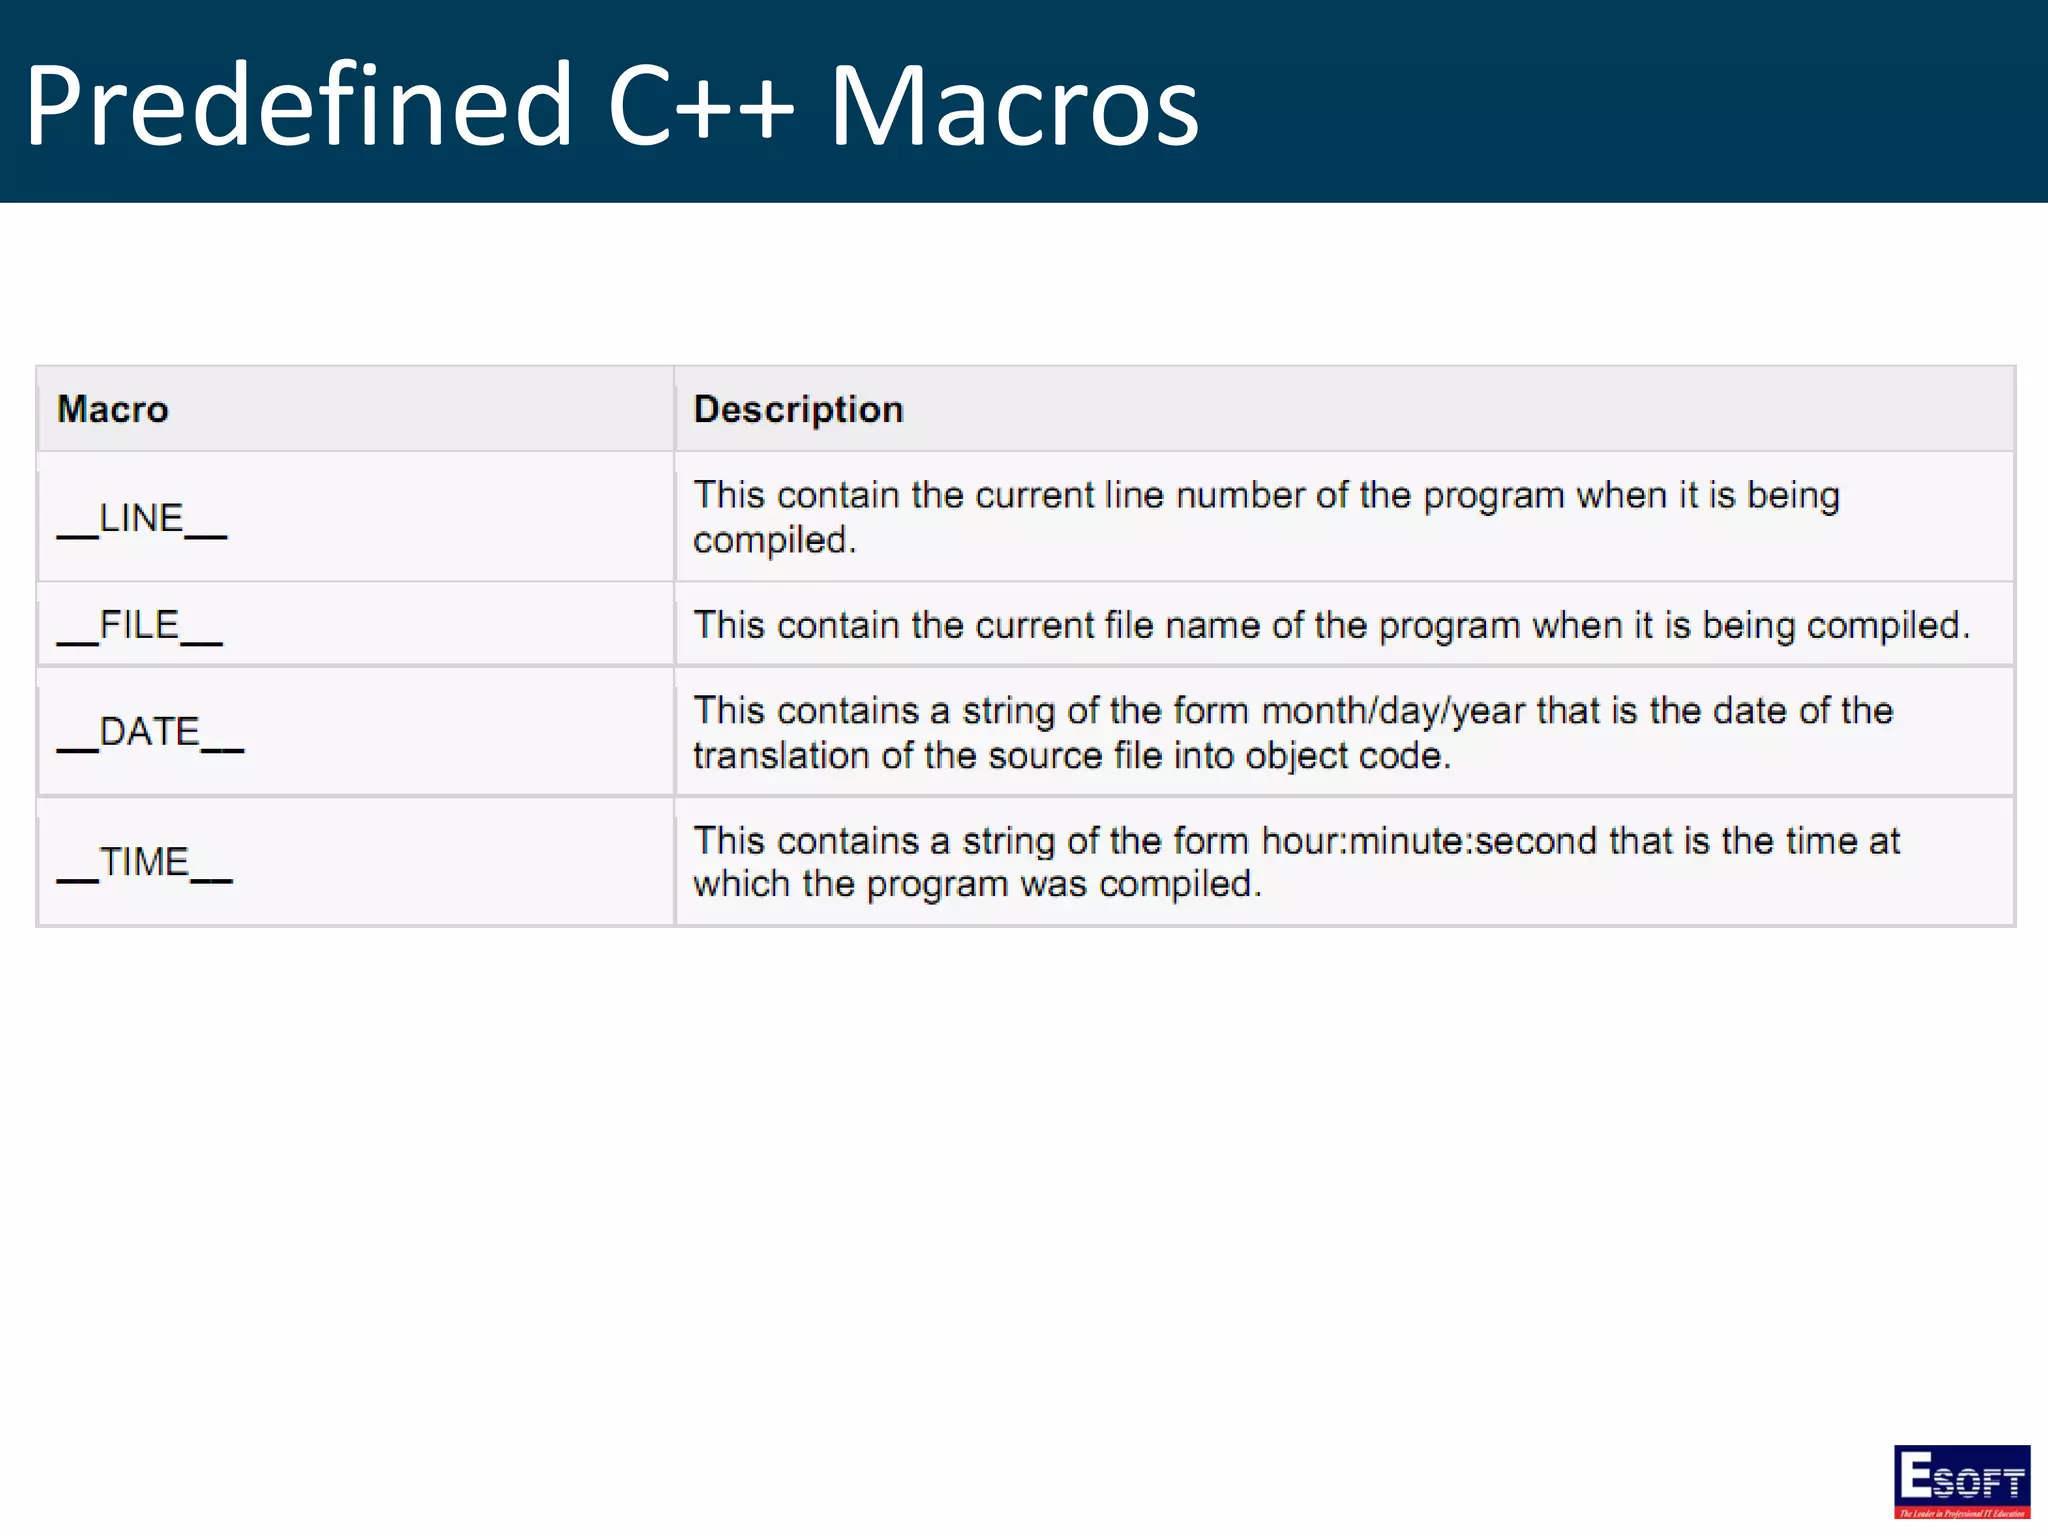Click the empty white area below table

(x=1000, y=1200)
